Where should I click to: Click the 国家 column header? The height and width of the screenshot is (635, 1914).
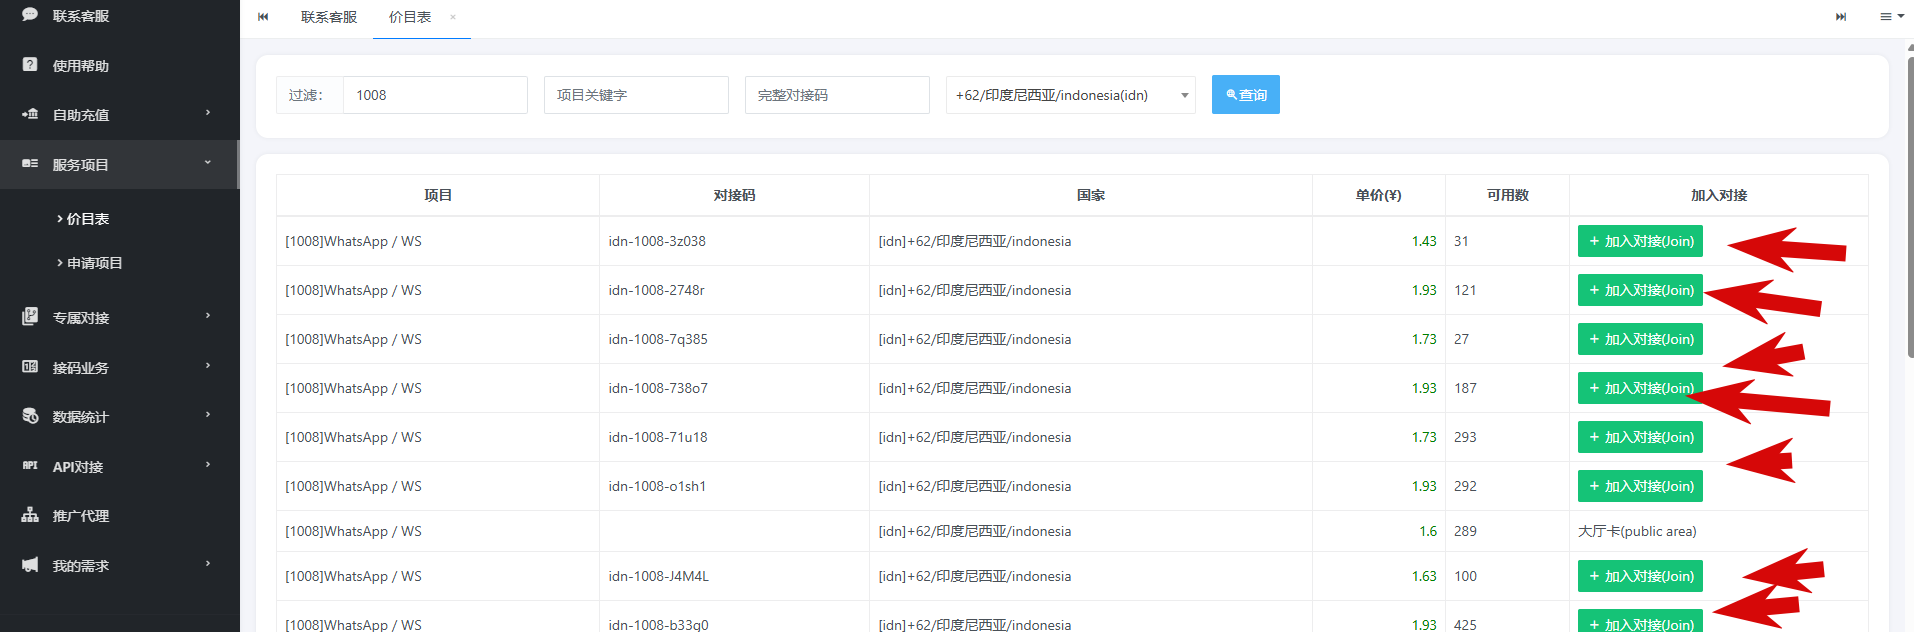(1091, 195)
